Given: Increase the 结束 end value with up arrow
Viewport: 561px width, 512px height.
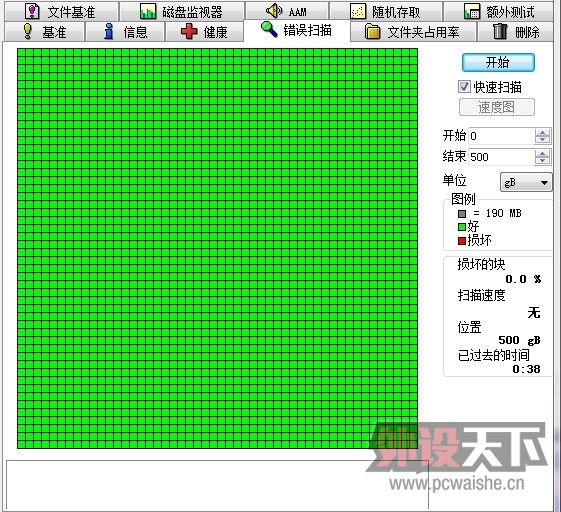Looking at the screenshot, I should (542, 153).
